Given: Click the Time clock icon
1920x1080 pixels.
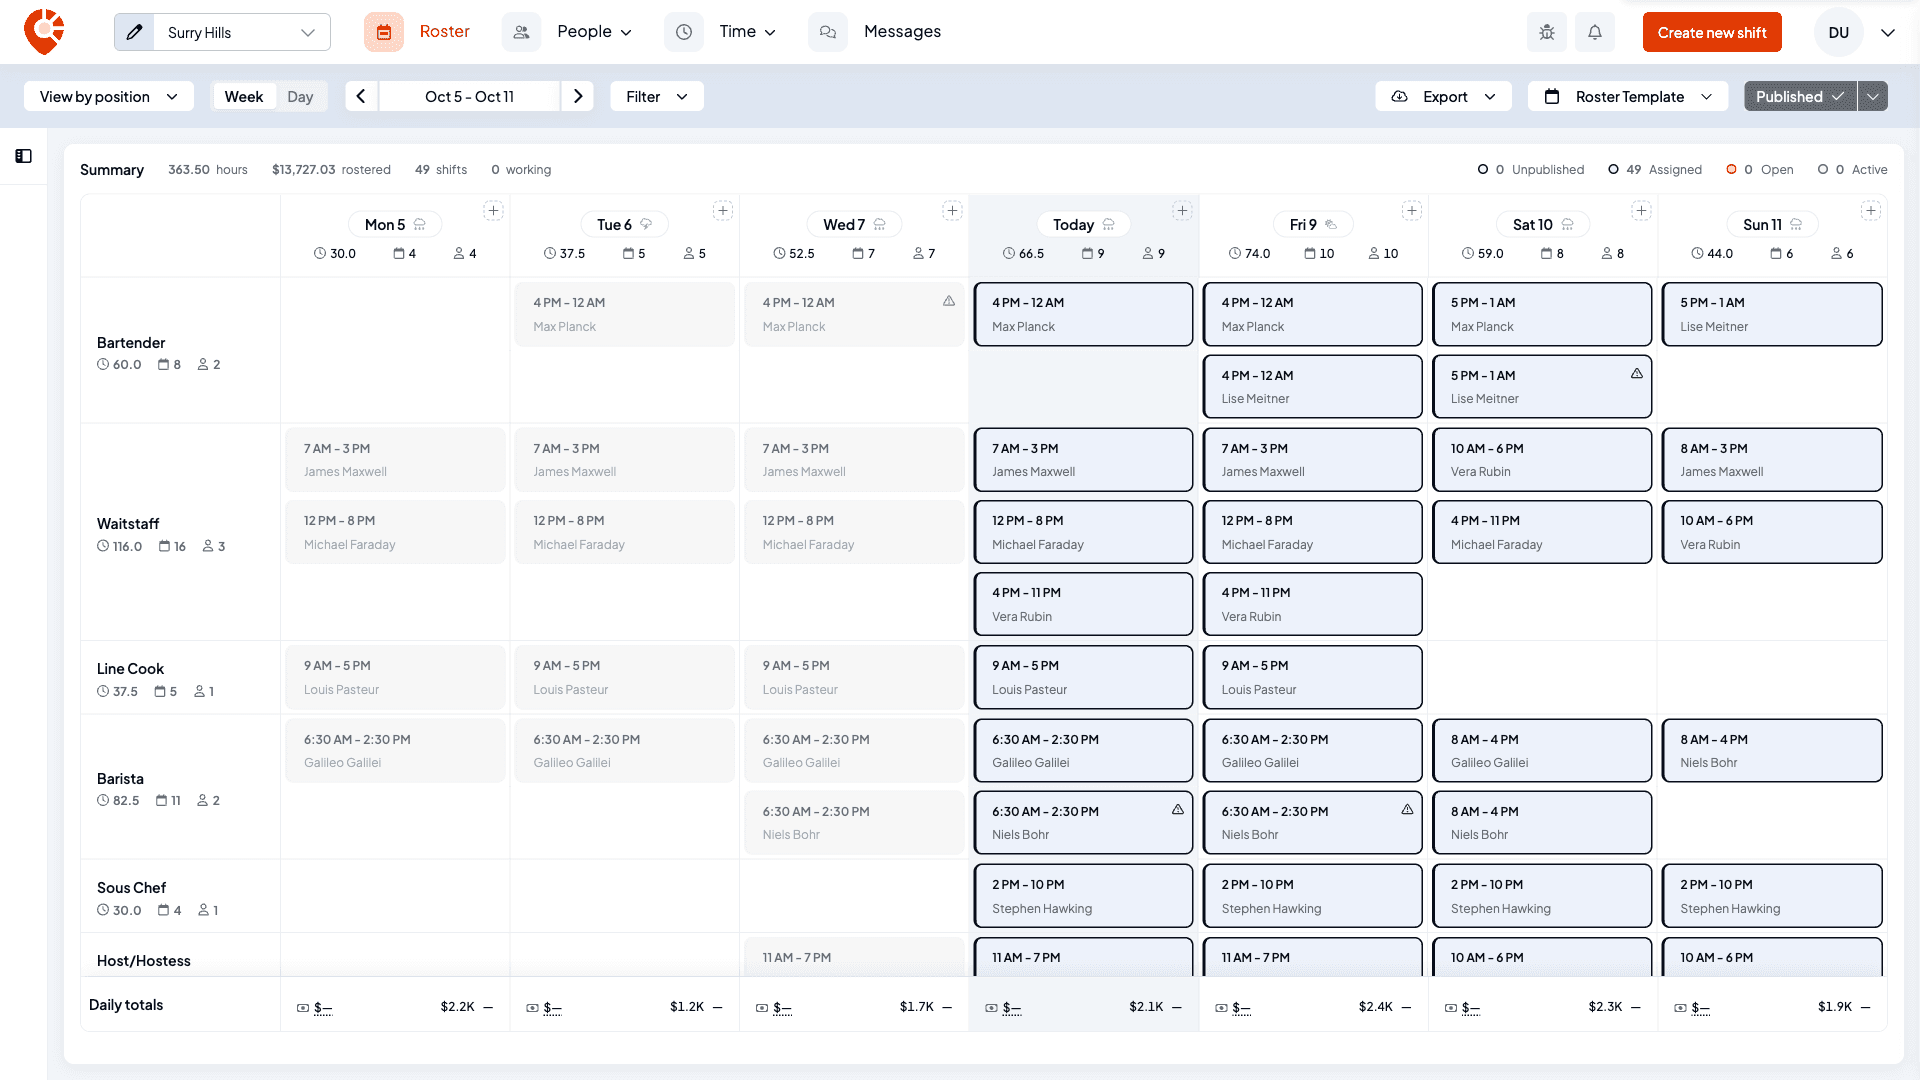Looking at the screenshot, I should click(684, 32).
